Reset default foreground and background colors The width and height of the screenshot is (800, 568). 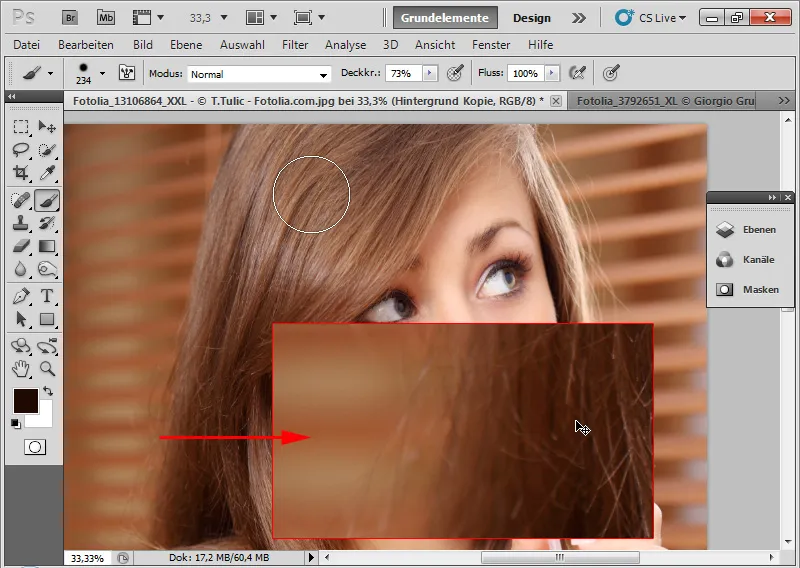click(x=16, y=424)
